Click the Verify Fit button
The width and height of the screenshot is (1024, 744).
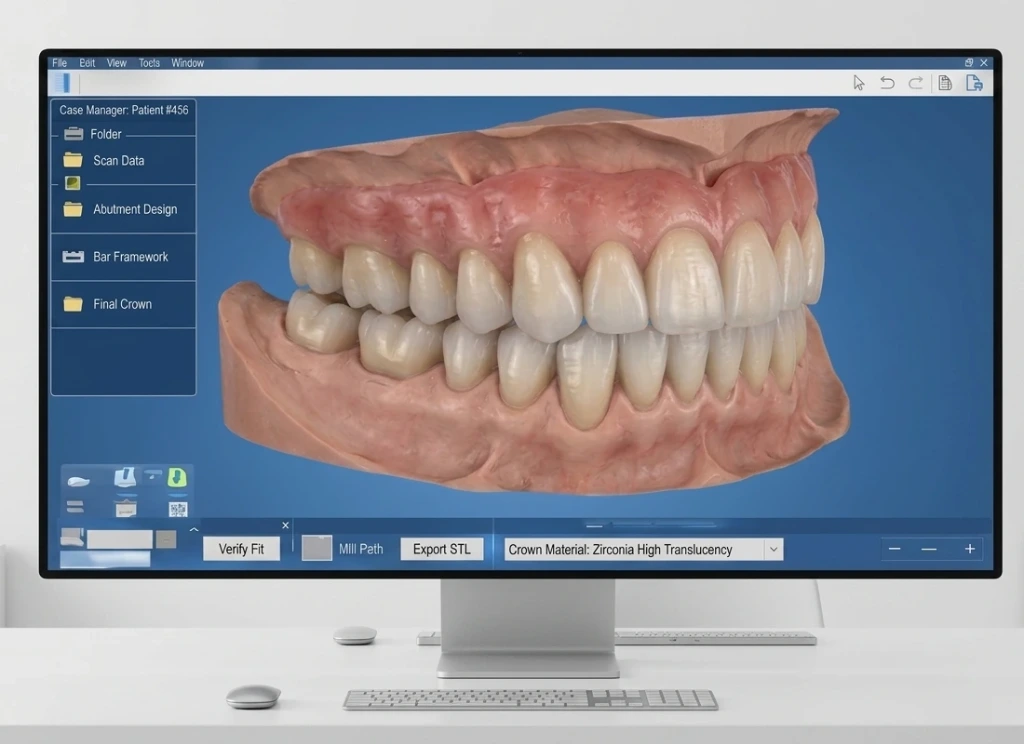[241, 548]
